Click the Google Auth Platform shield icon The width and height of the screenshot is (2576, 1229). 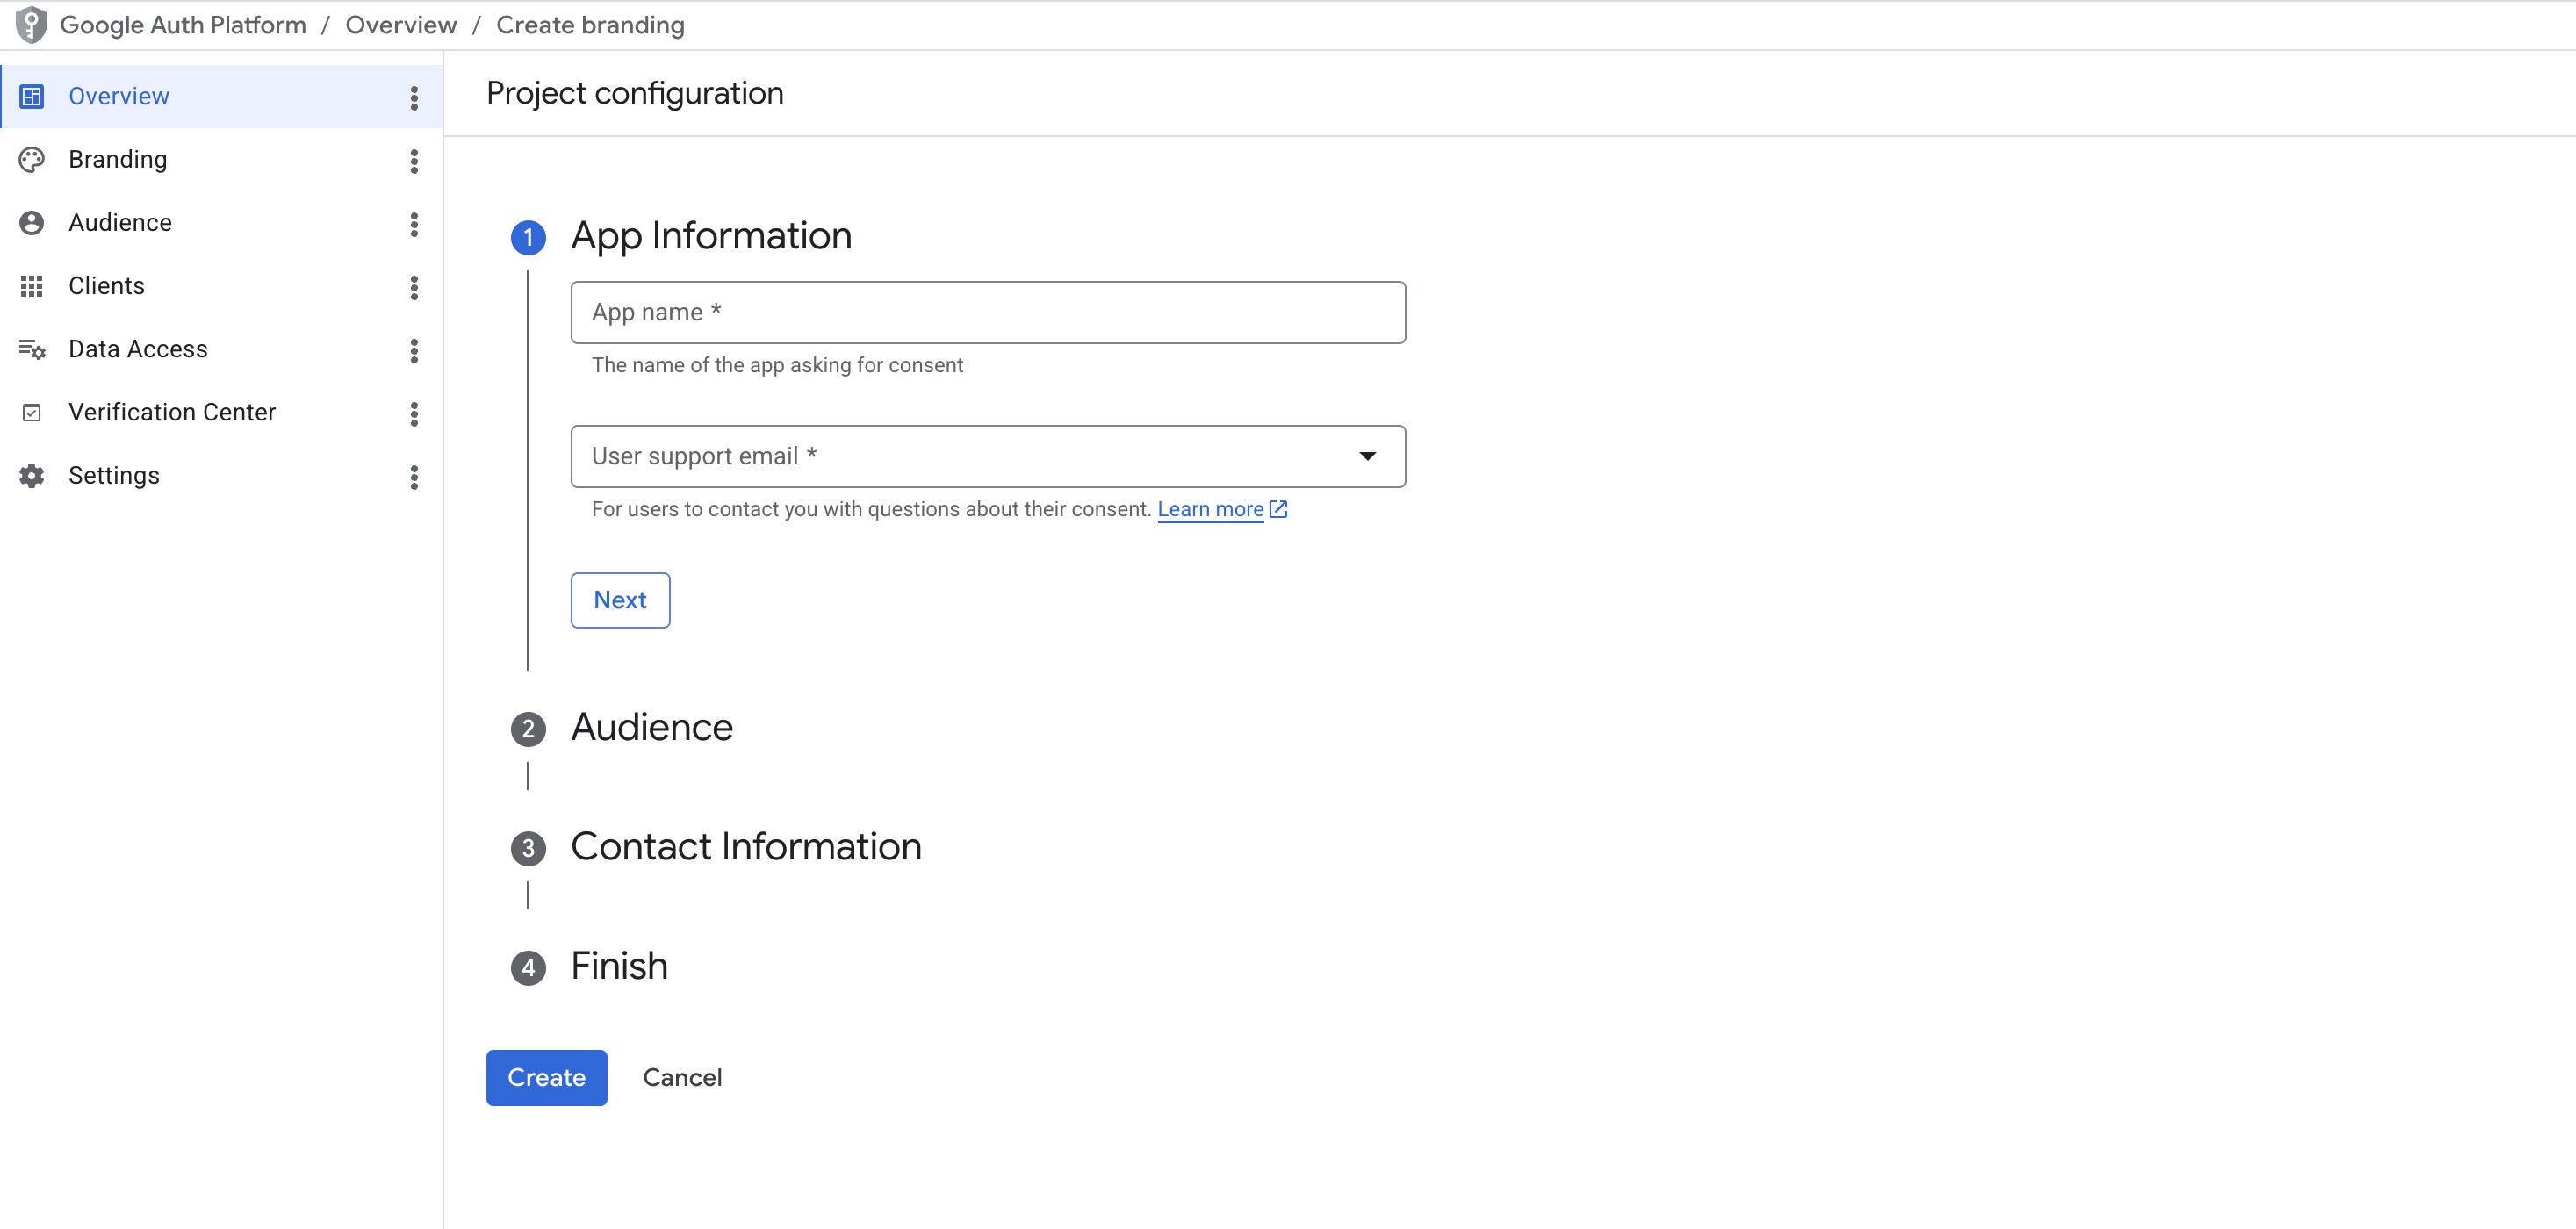pyautogui.click(x=31, y=25)
